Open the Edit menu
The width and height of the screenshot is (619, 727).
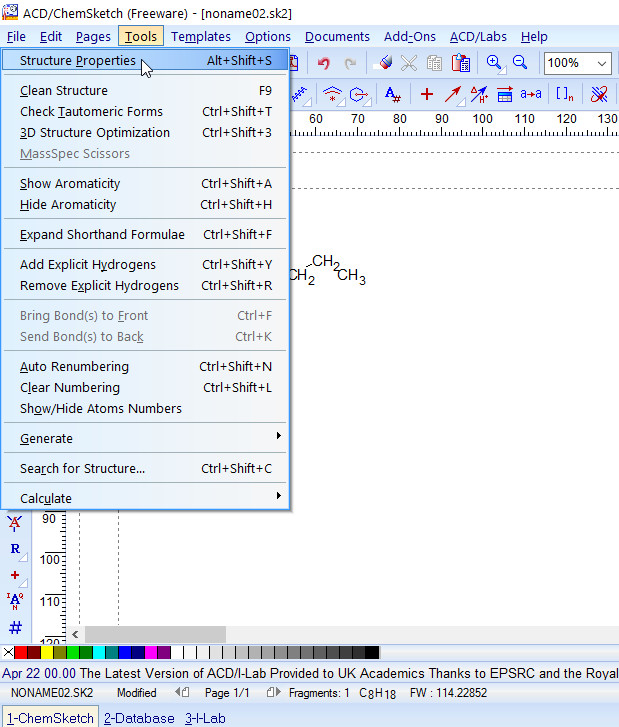click(x=51, y=36)
